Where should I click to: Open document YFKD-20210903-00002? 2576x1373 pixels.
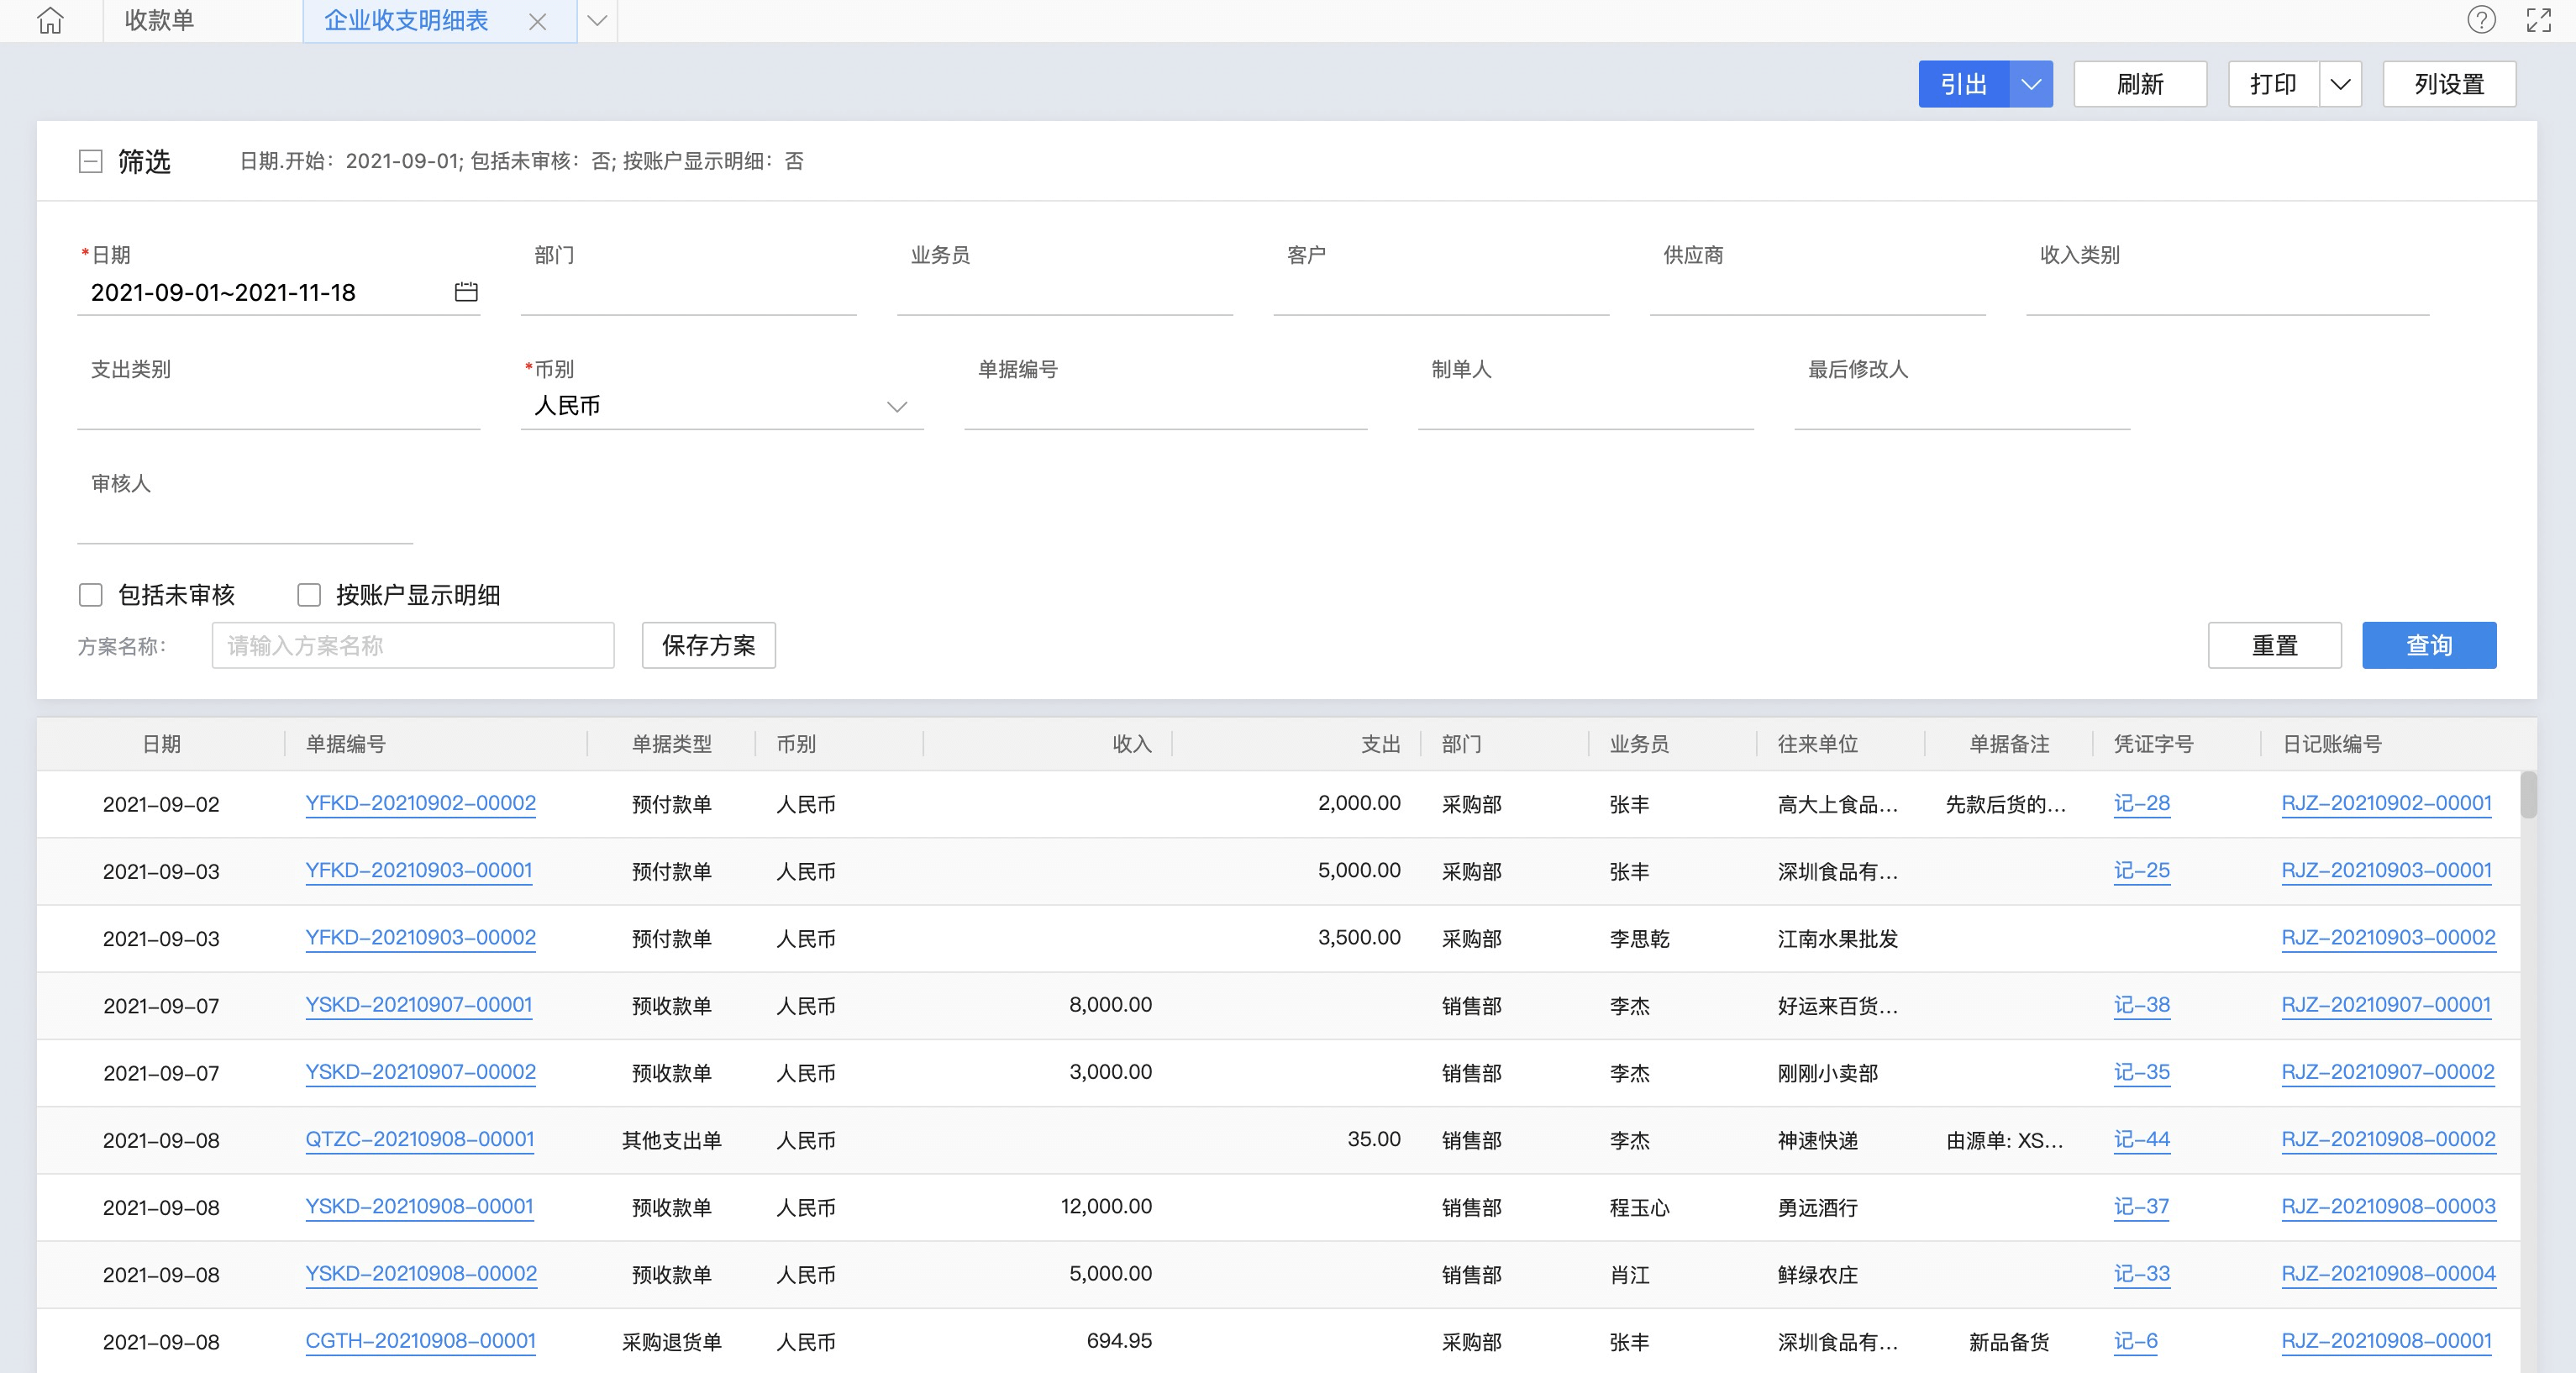pyautogui.click(x=420, y=937)
